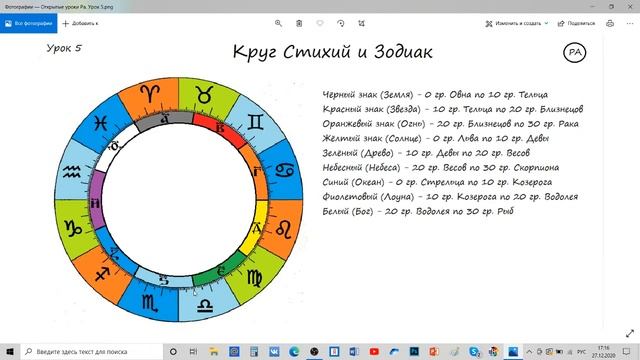640x360 pixels.
Task: Click the line starting 'Красный знак (Звезда)'
Action: coord(453,109)
